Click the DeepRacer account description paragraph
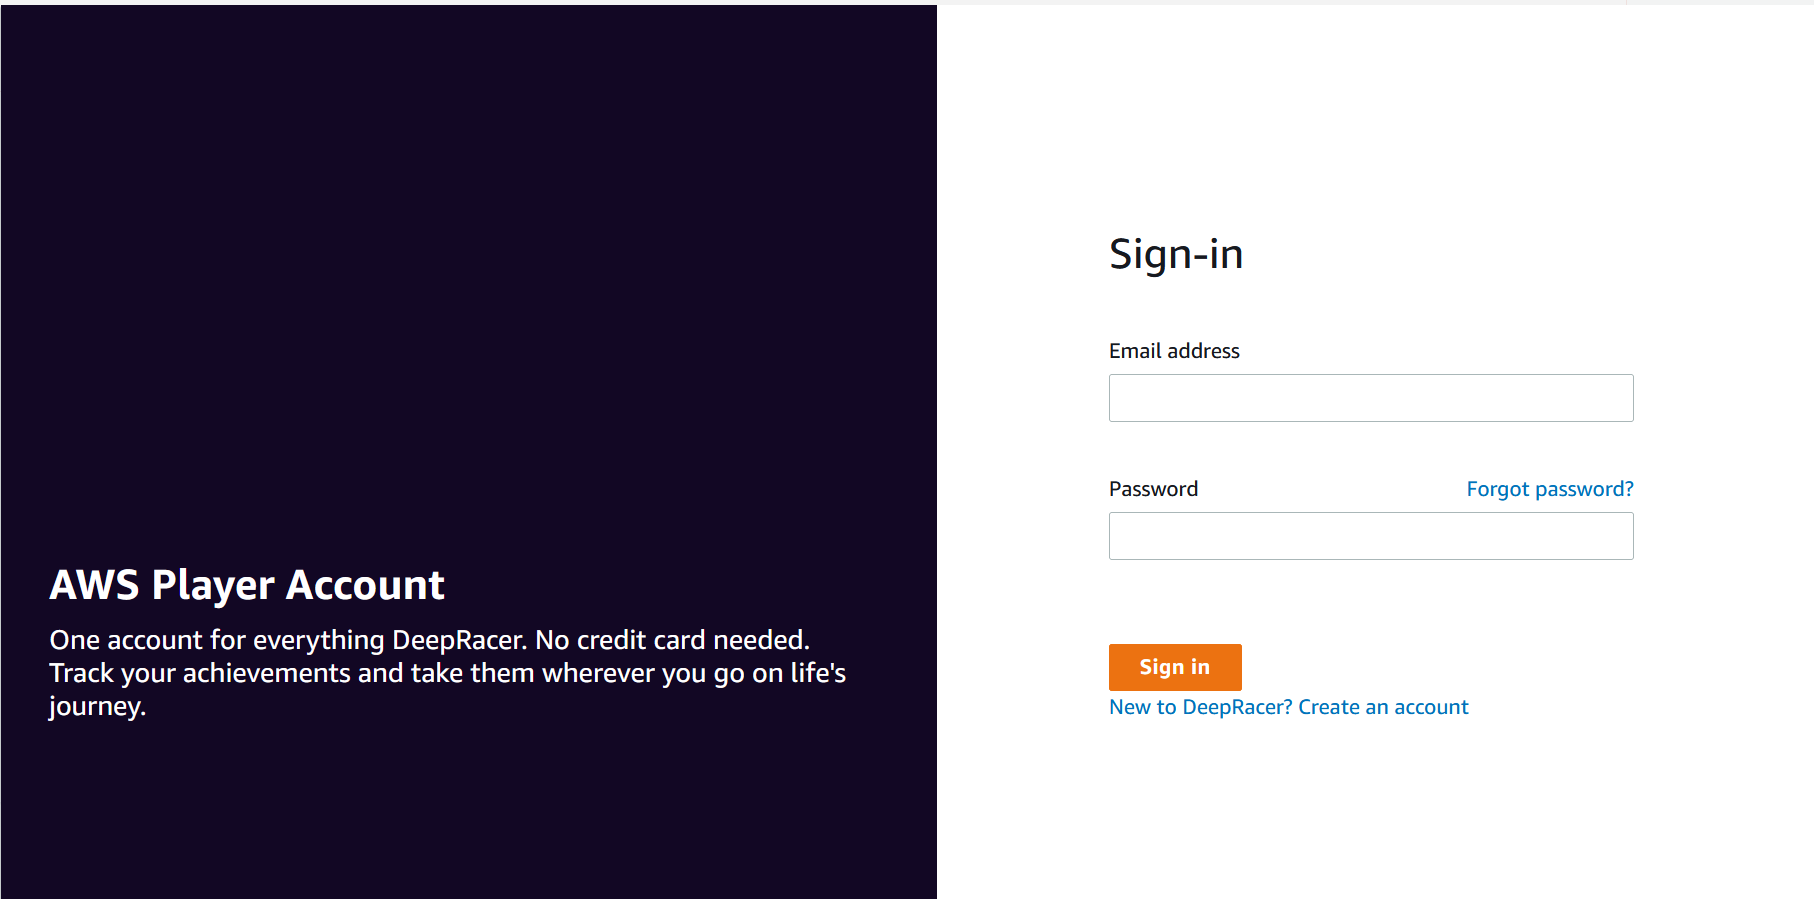The height and width of the screenshot is (899, 1814). [447, 672]
